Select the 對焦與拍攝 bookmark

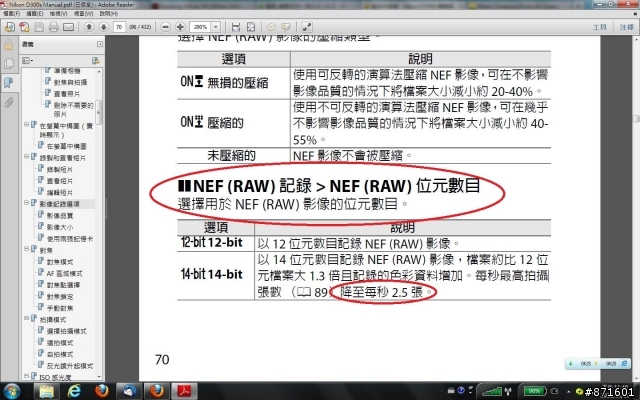pyautogui.click(x=70, y=82)
